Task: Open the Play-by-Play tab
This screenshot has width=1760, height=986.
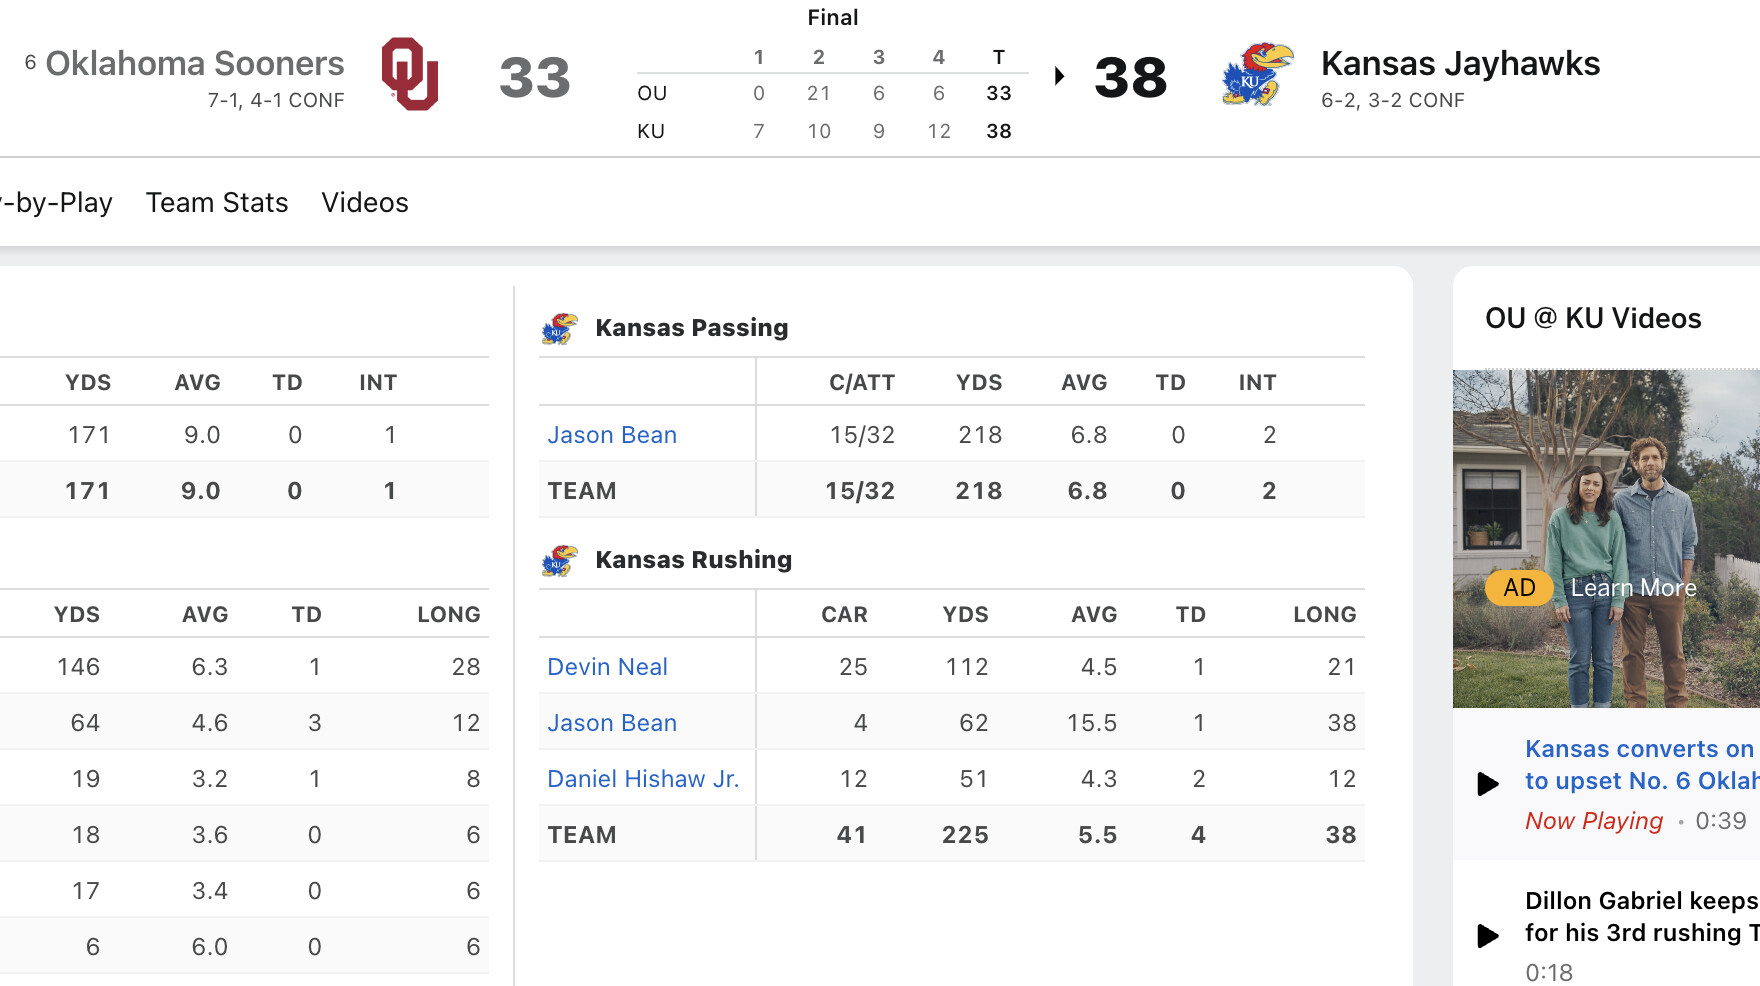Action: [57, 203]
